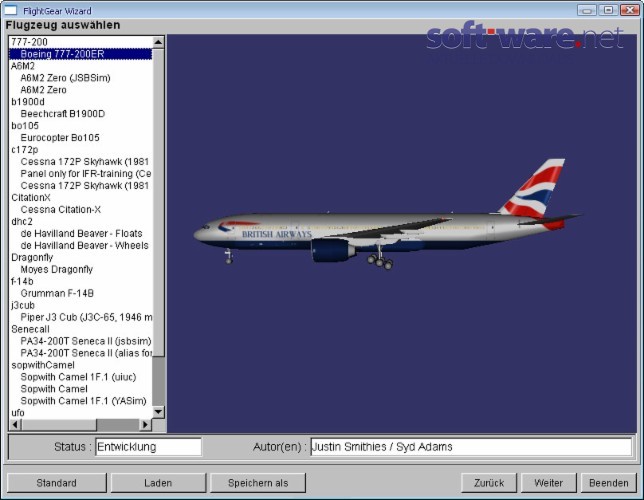Select the 777-200 group entry

click(80, 42)
